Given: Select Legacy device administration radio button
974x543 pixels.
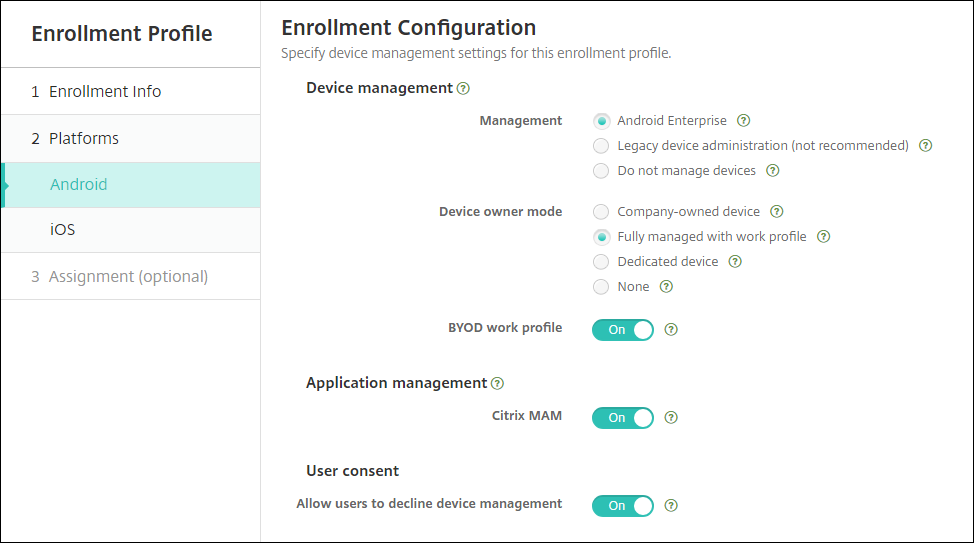Looking at the screenshot, I should (x=601, y=146).
